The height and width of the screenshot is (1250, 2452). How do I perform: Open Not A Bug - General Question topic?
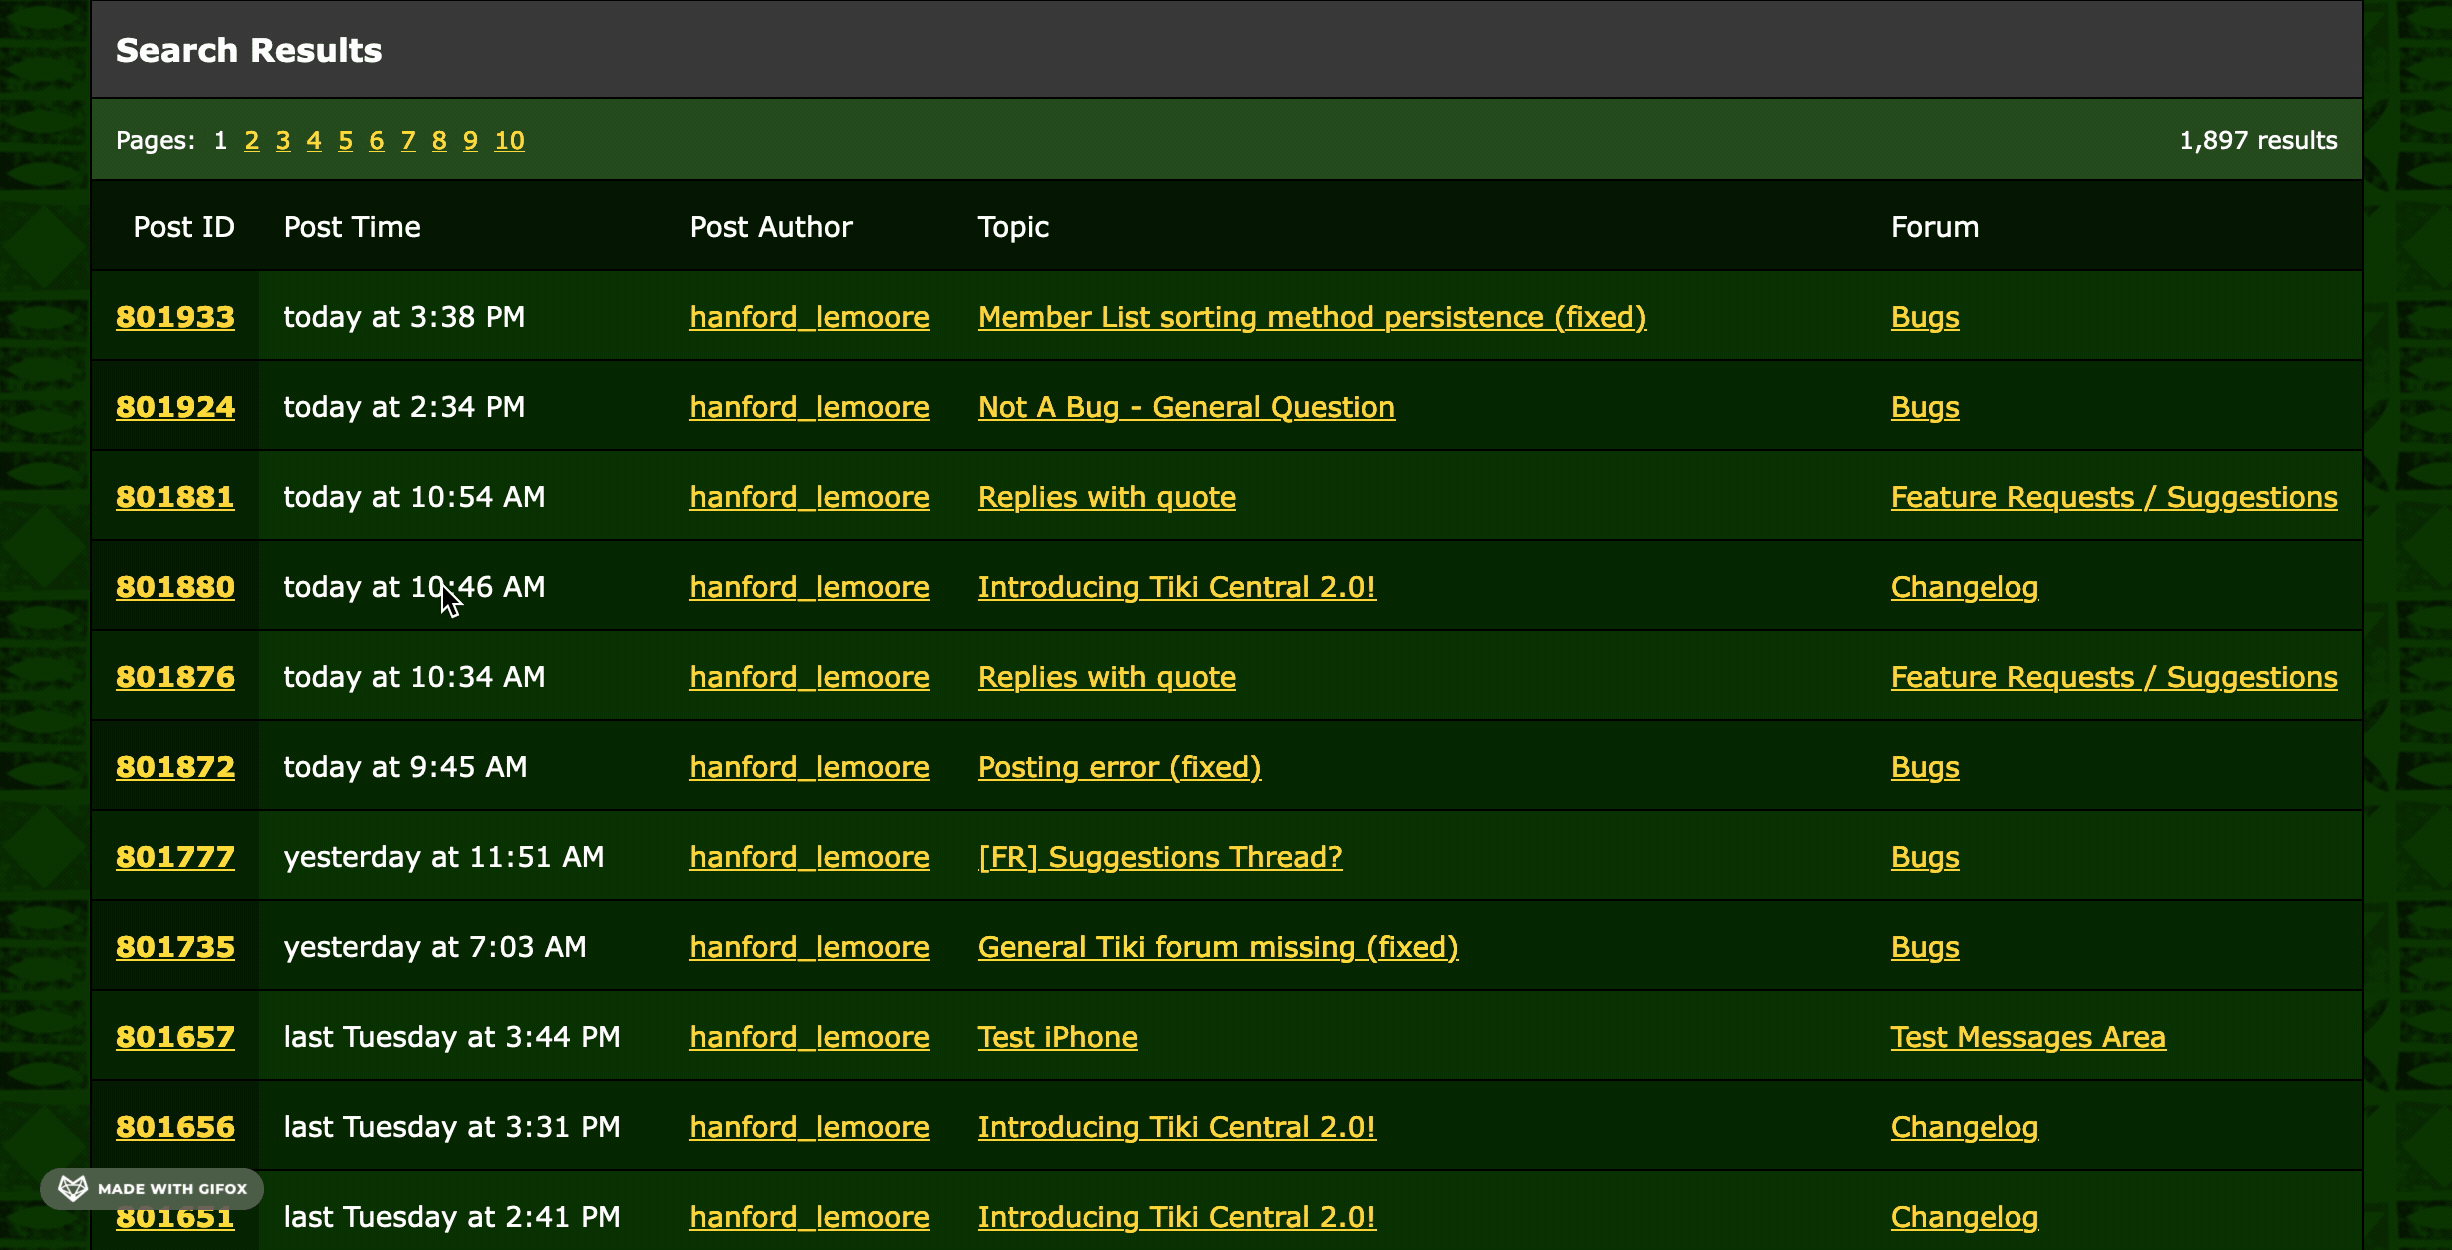[1186, 407]
